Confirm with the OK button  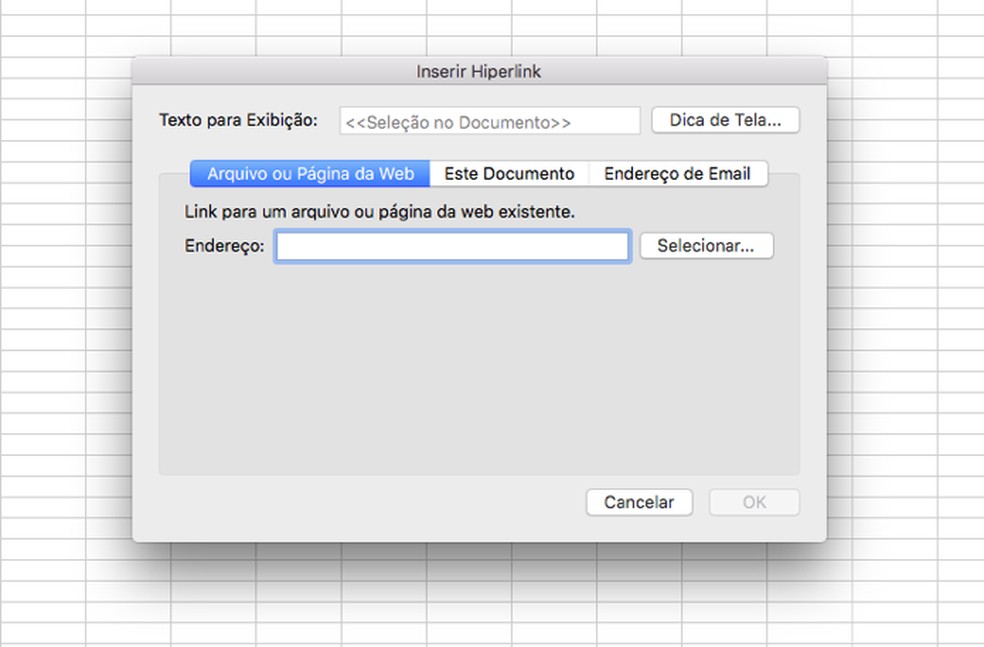(754, 502)
